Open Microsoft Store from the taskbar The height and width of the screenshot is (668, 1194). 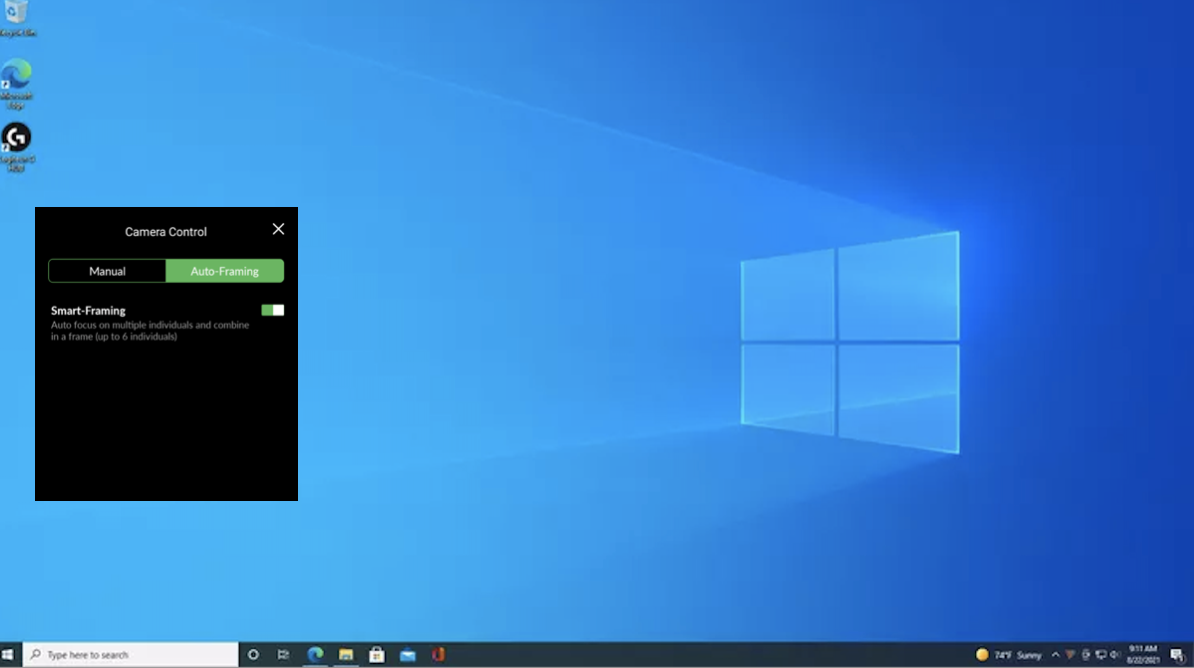coord(377,654)
